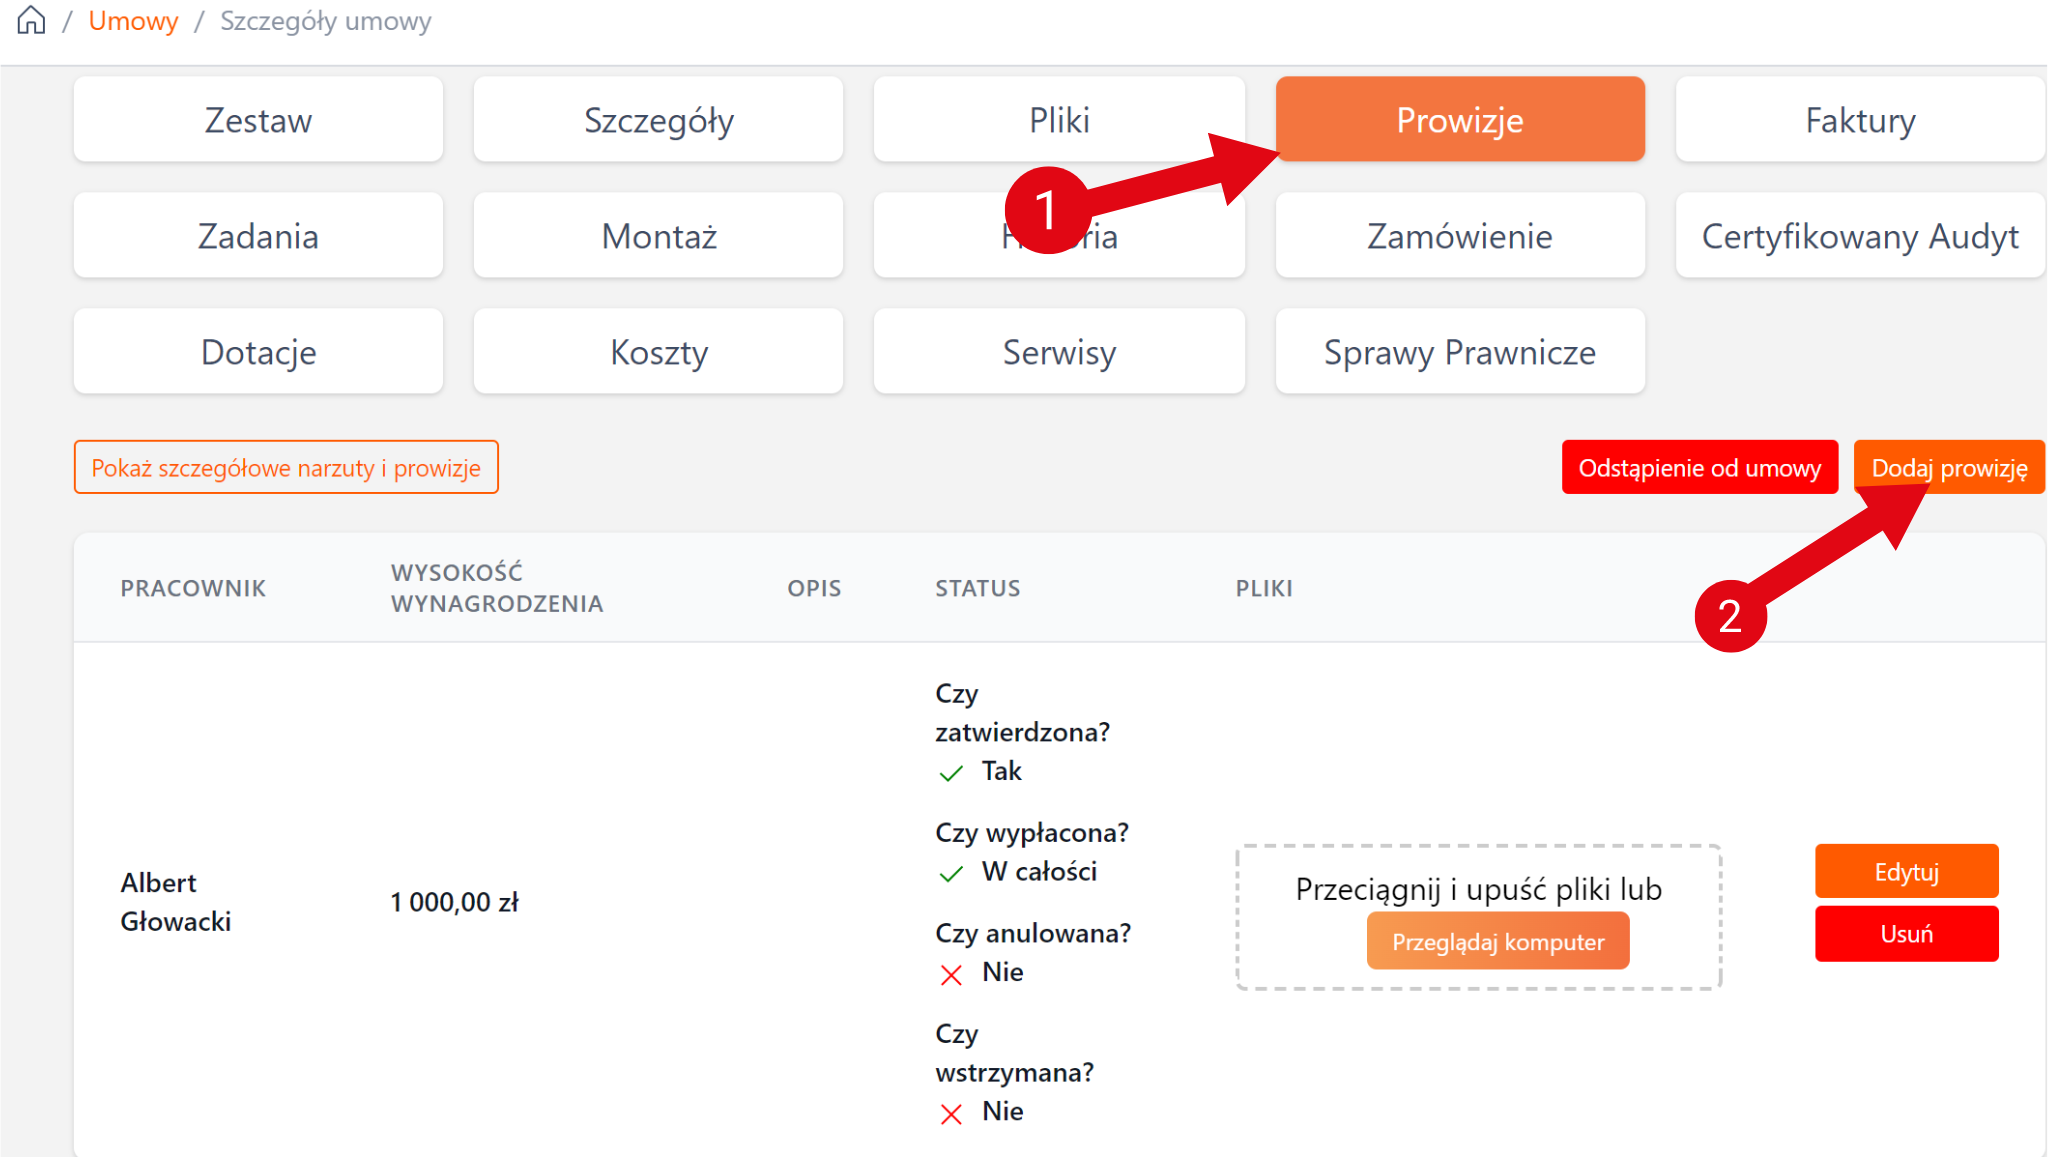Open the Zadania tab

[x=258, y=236]
